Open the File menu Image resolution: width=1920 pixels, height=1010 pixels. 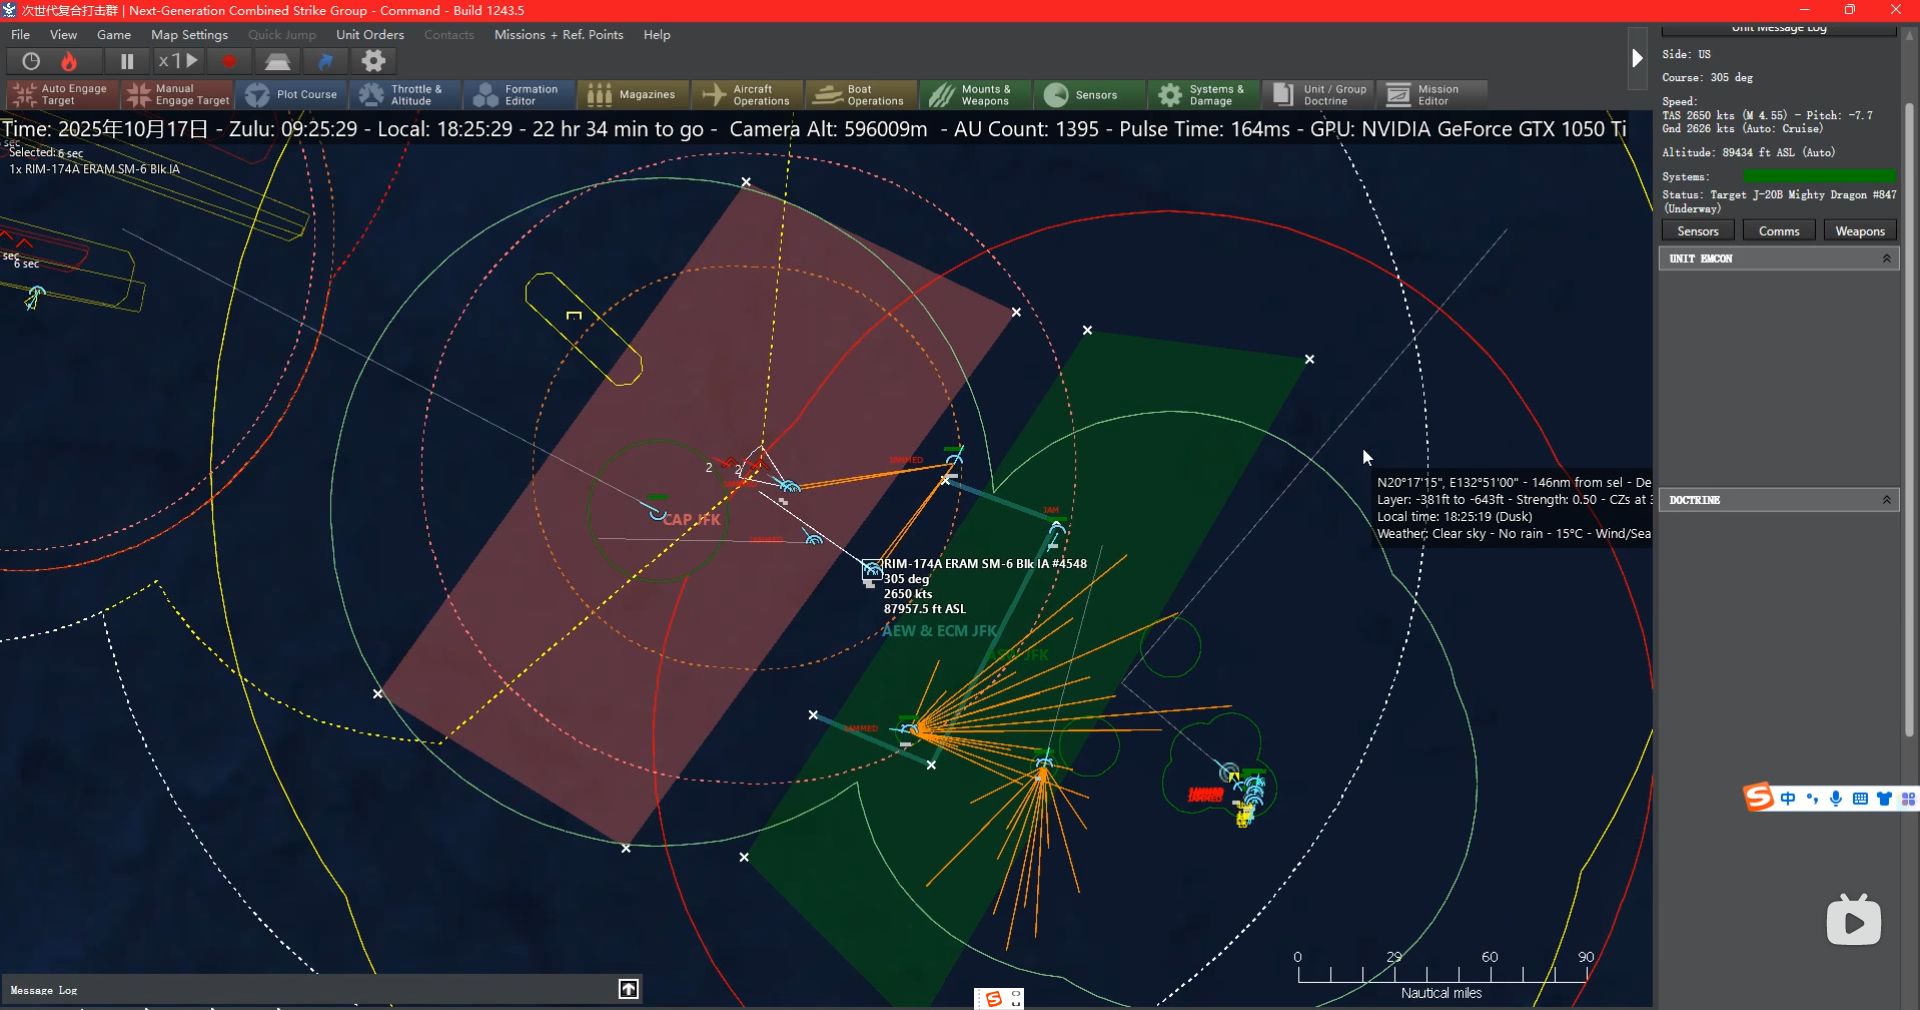tap(20, 34)
